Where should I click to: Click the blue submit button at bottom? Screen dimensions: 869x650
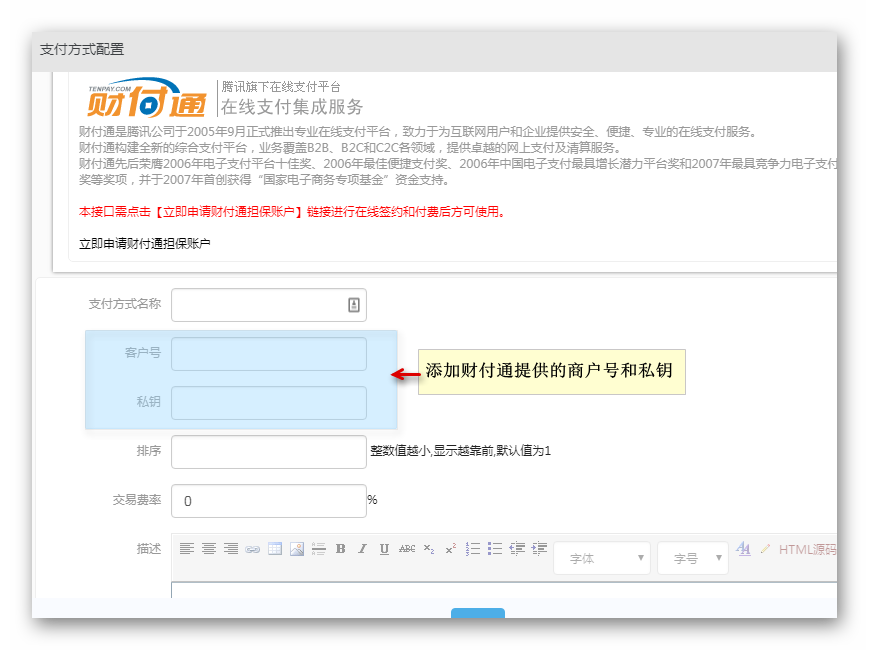tap(478, 613)
